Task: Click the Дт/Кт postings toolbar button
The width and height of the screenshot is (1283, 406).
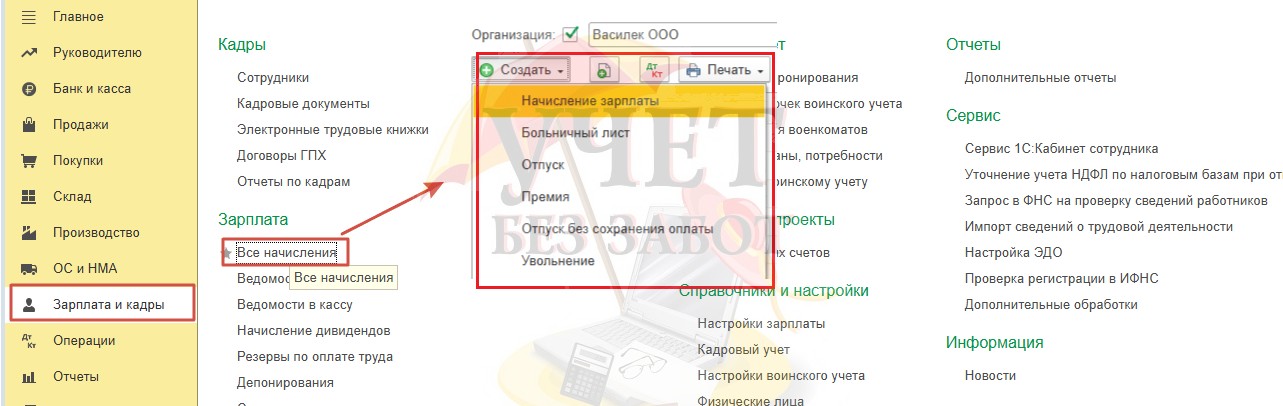Action: (x=656, y=70)
